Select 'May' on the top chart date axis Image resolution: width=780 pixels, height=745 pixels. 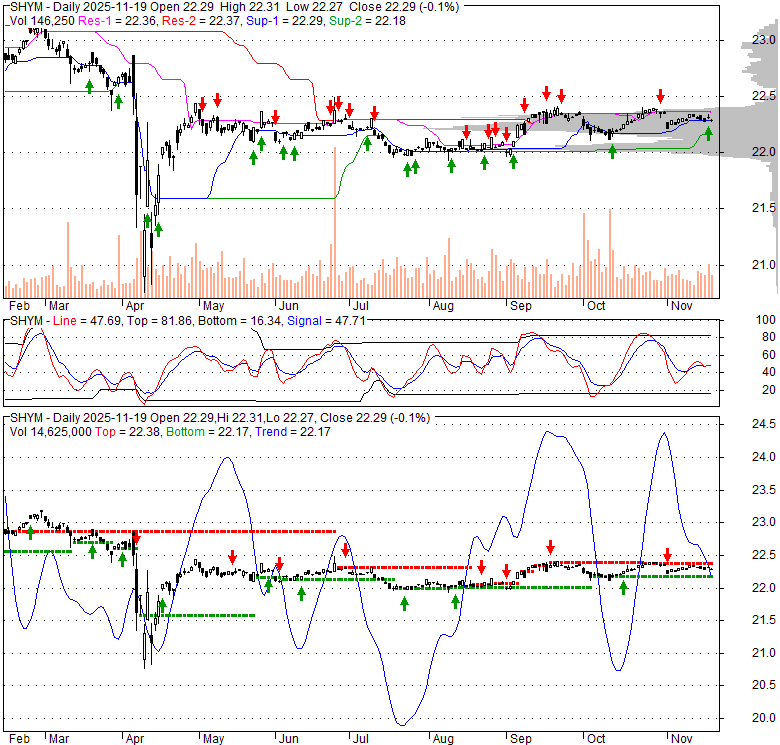[213, 305]
